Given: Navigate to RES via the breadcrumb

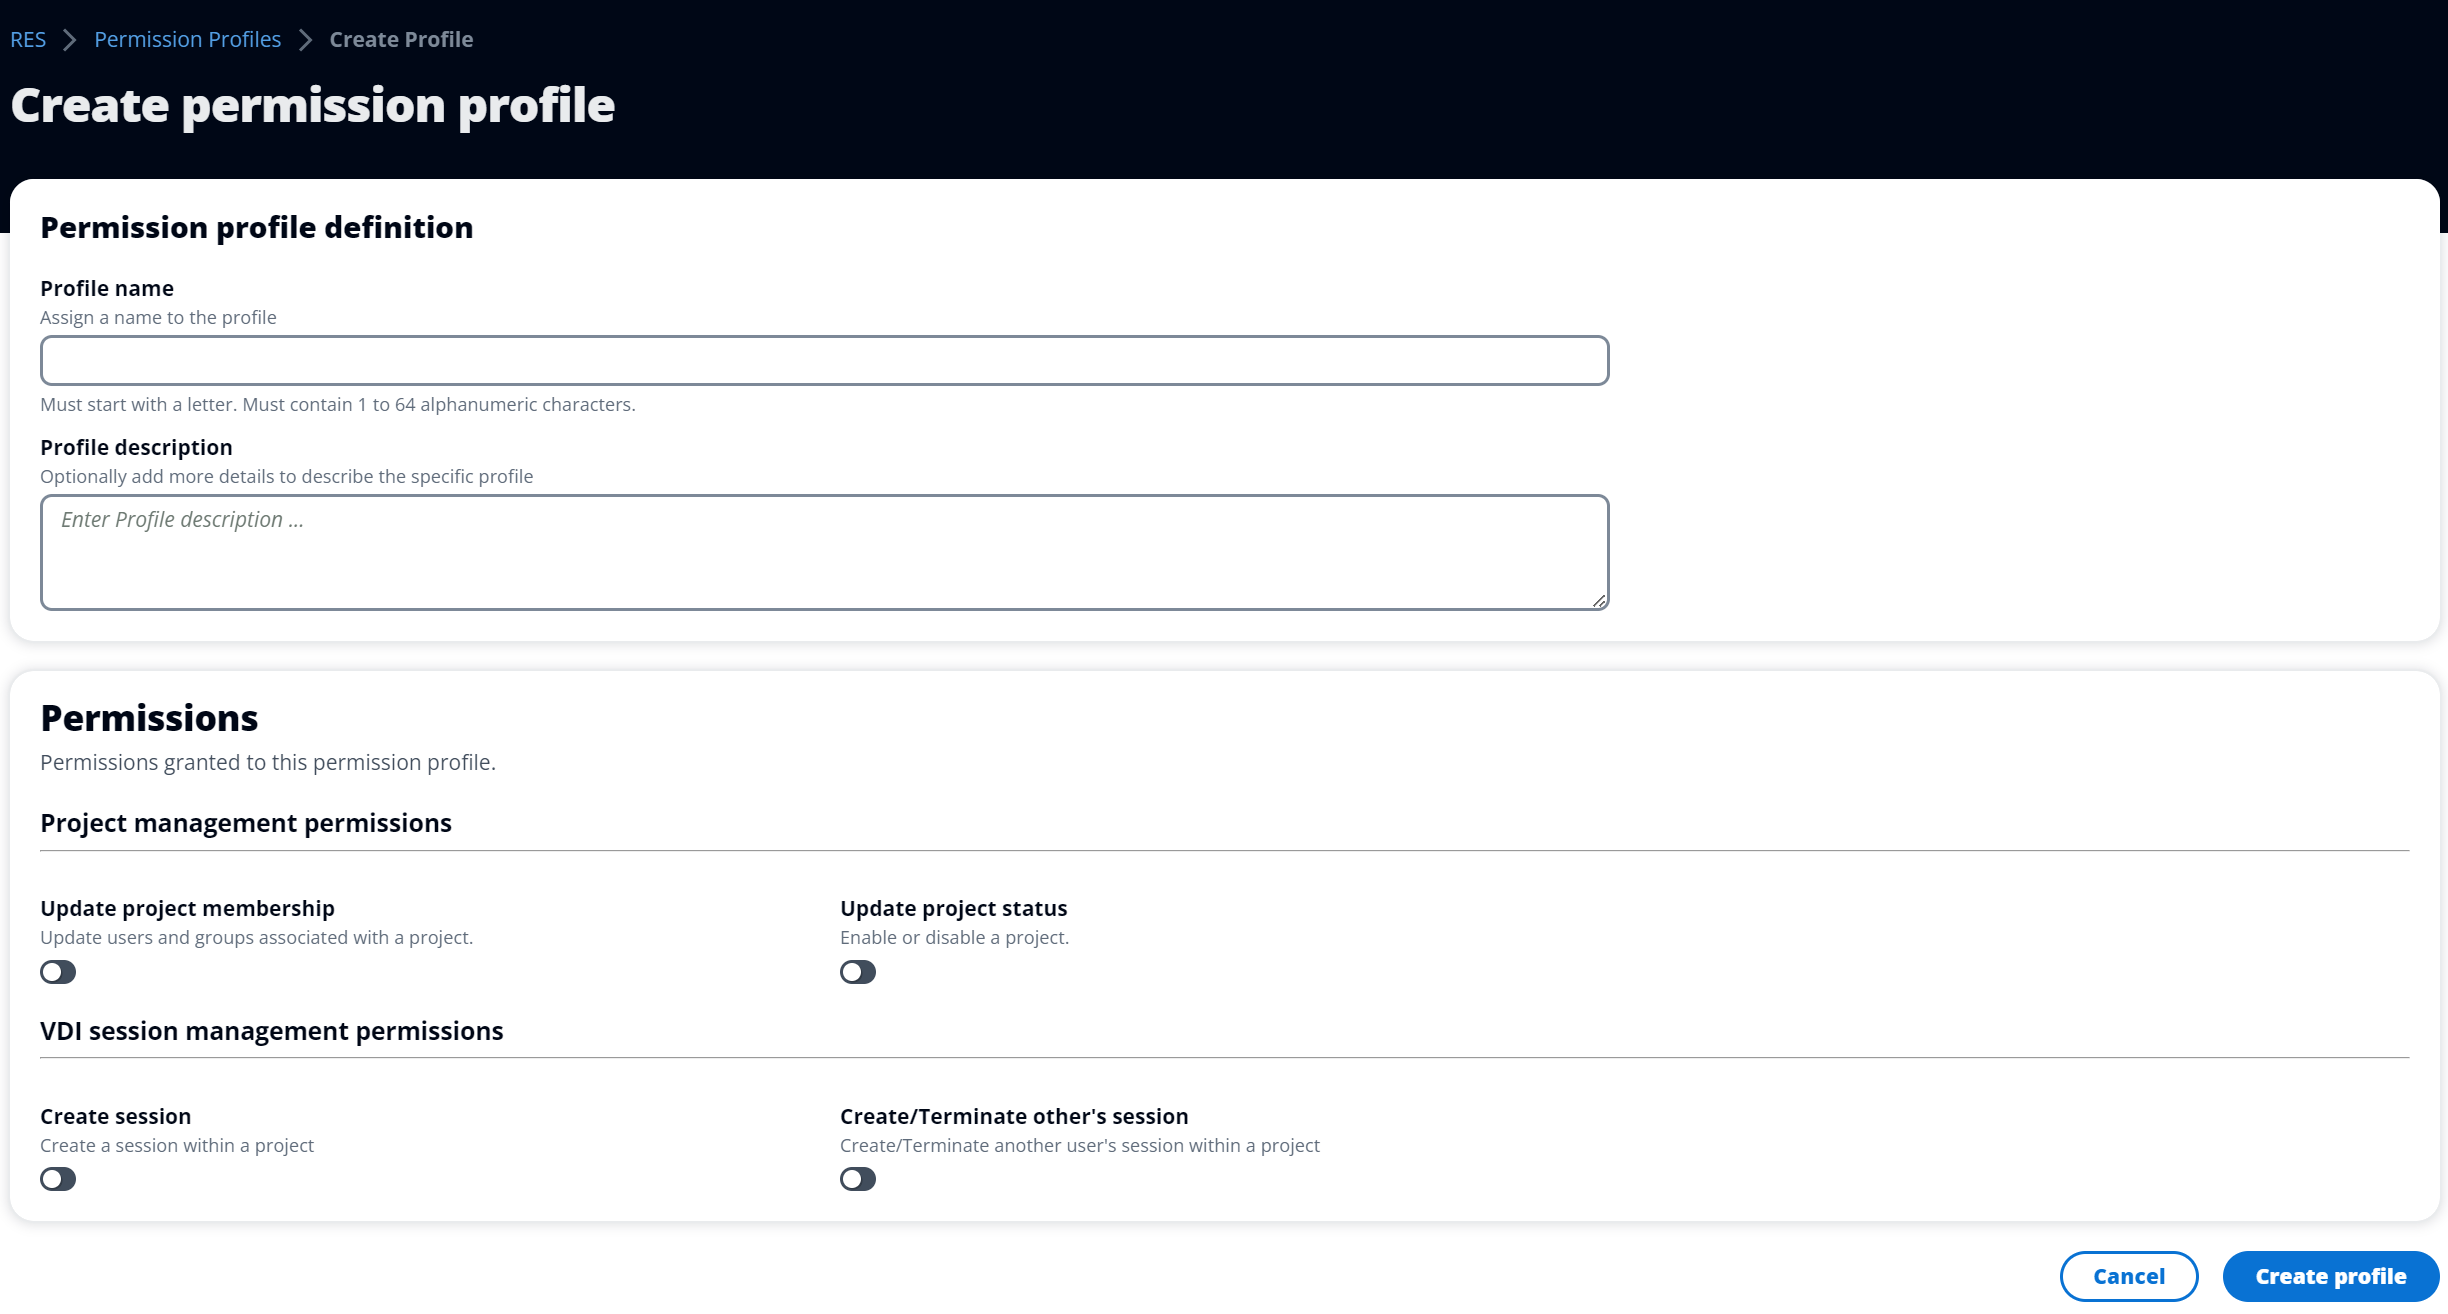Looking at the screenshot, I should click(x=28, y=39).
